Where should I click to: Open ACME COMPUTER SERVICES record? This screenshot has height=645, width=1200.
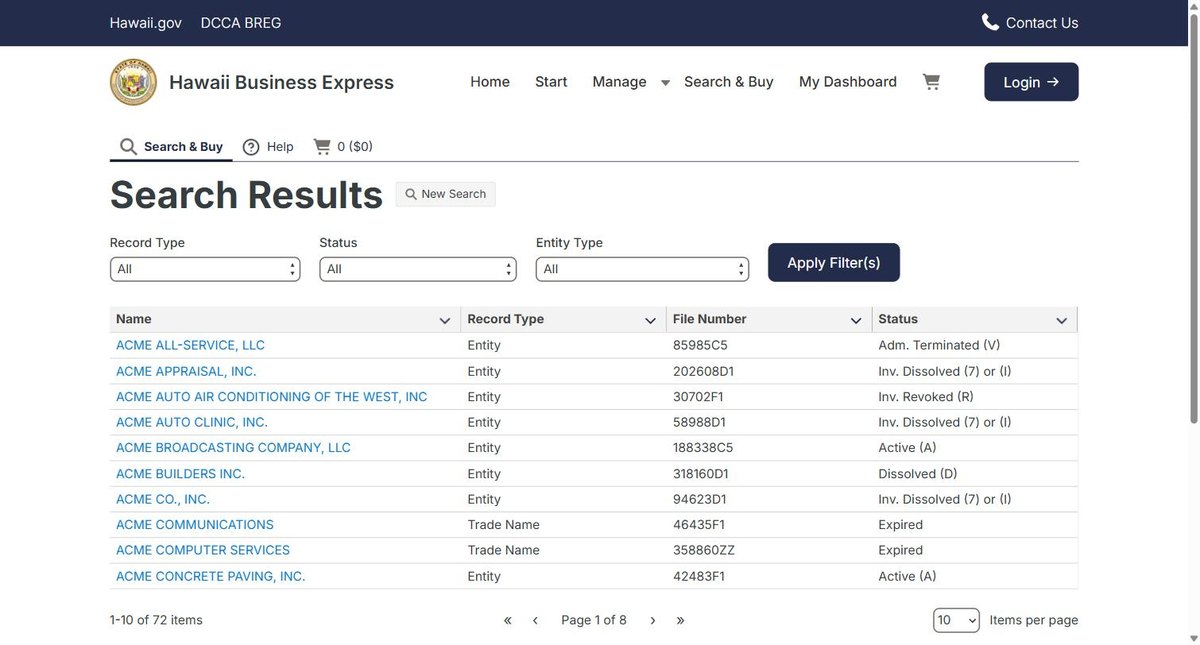pos(203,550)
